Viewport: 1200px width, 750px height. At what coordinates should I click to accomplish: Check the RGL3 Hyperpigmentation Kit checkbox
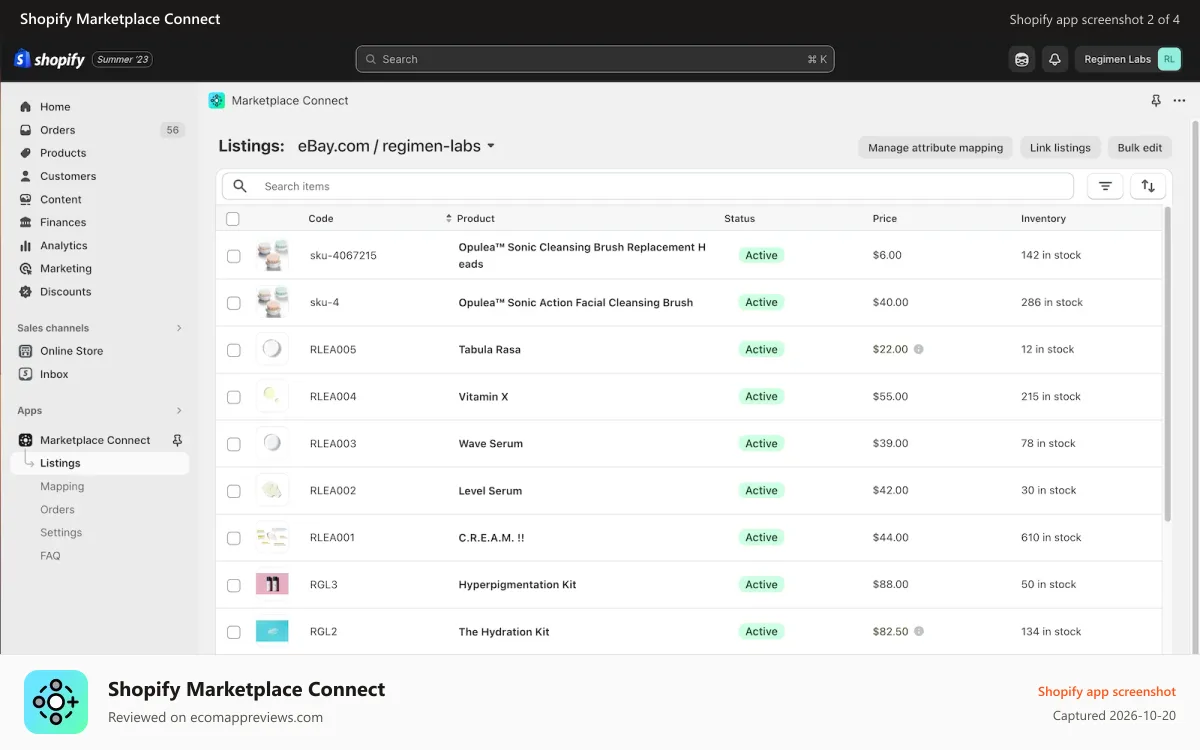tap(233, 585)
